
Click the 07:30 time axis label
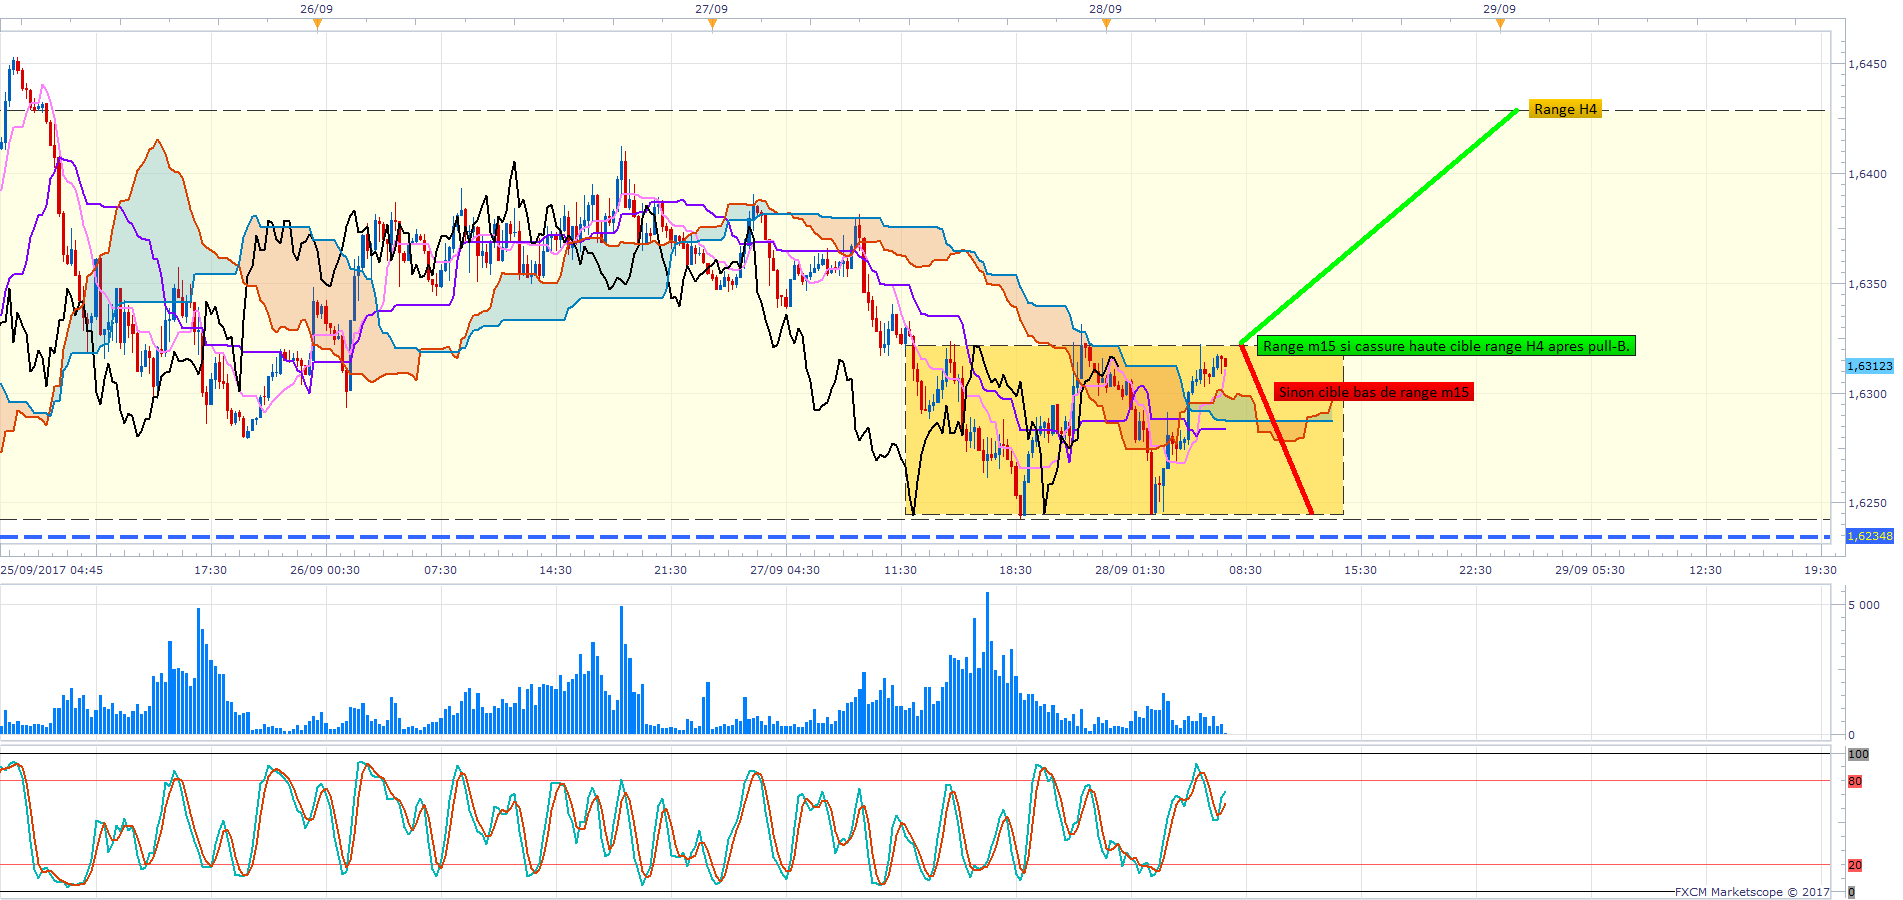(440, 570)
